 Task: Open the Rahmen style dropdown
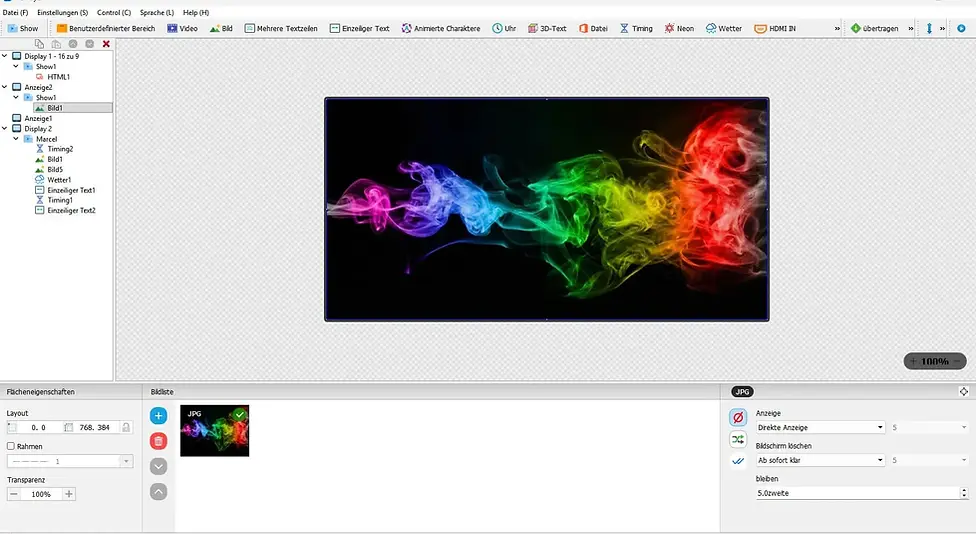[126, 461]
